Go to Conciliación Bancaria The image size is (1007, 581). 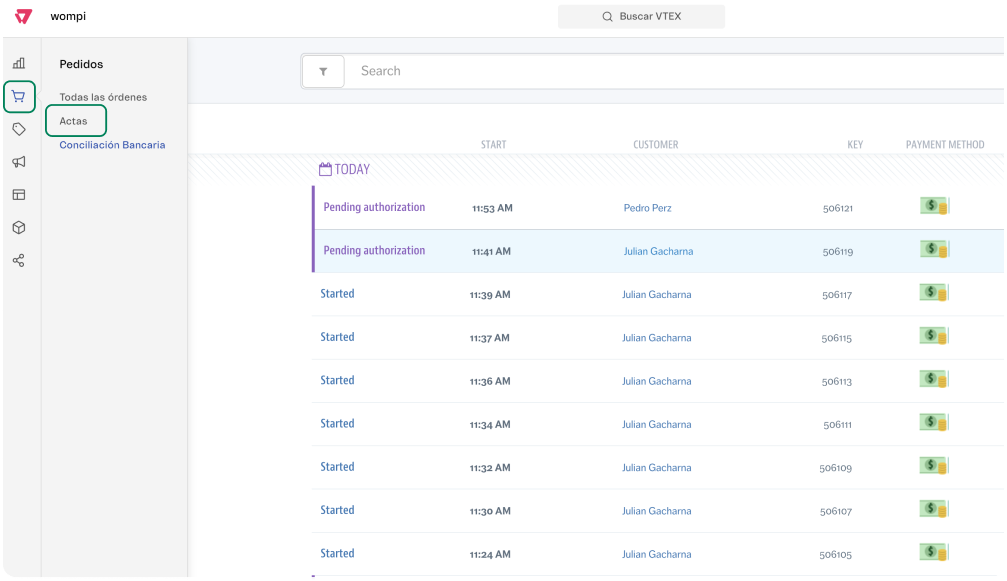[x=112, y=145]
